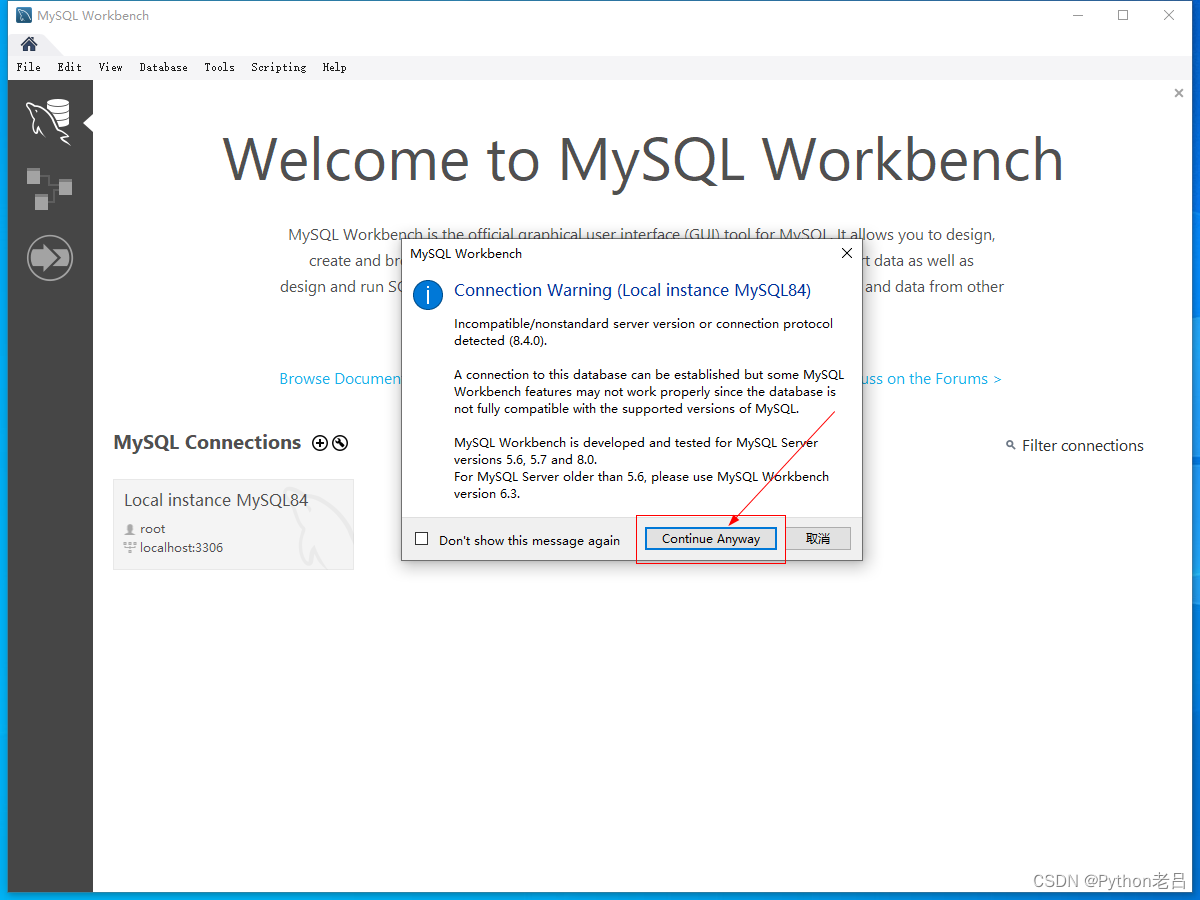Click the MySQL Workbench title bar app icon
The height and width of the screenshot is (900, 1200).
click(x=24, y=15)
